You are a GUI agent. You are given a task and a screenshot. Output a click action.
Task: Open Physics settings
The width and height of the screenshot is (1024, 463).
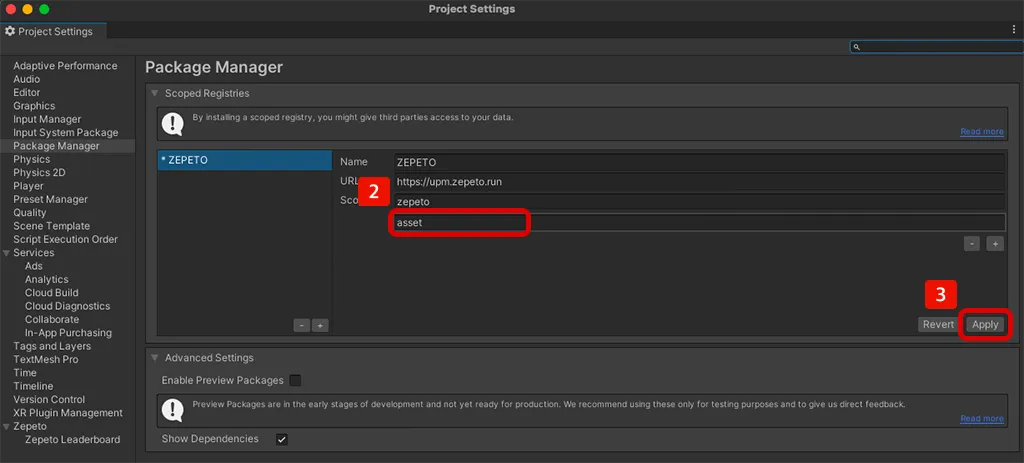coord(31,159)
